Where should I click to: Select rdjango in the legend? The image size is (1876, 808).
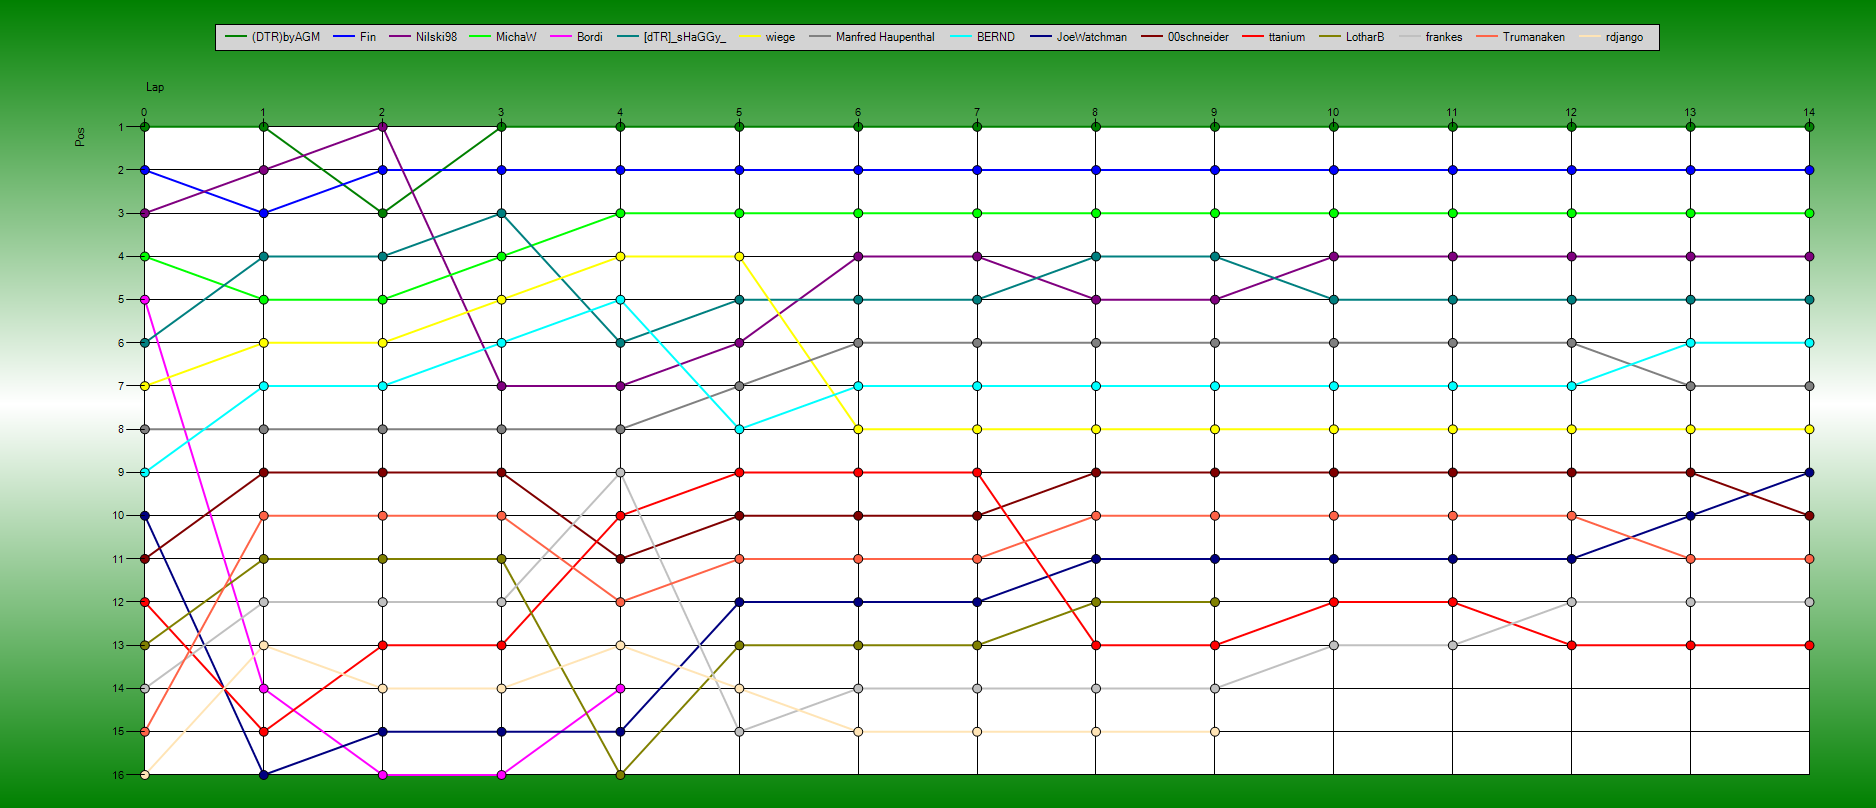click(1610, 37)
